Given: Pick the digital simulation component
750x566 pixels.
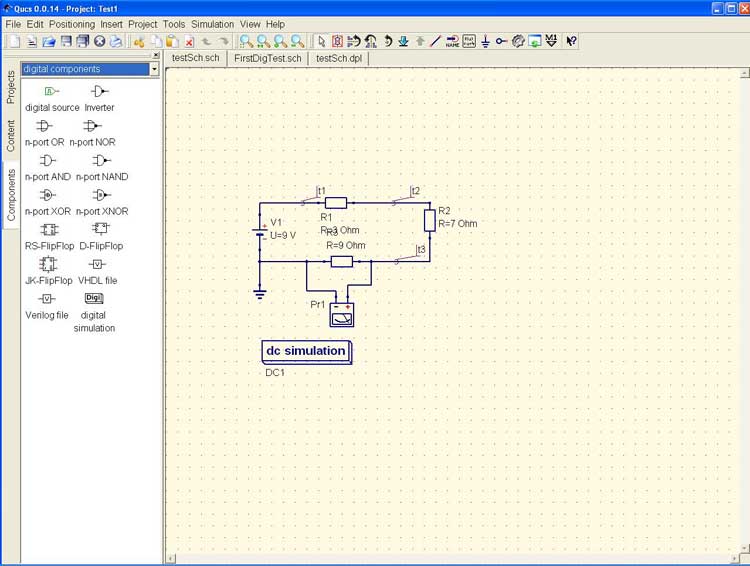Looking at the screenshot, I should 94,312.
